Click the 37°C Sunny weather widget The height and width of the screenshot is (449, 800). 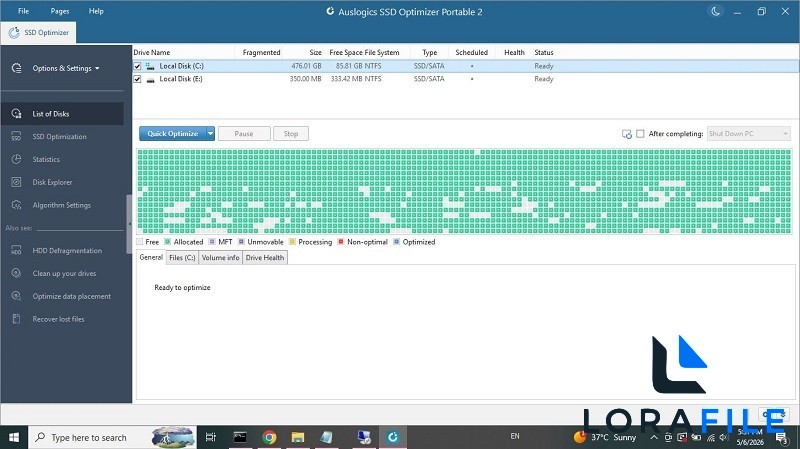tap(605, 437)
